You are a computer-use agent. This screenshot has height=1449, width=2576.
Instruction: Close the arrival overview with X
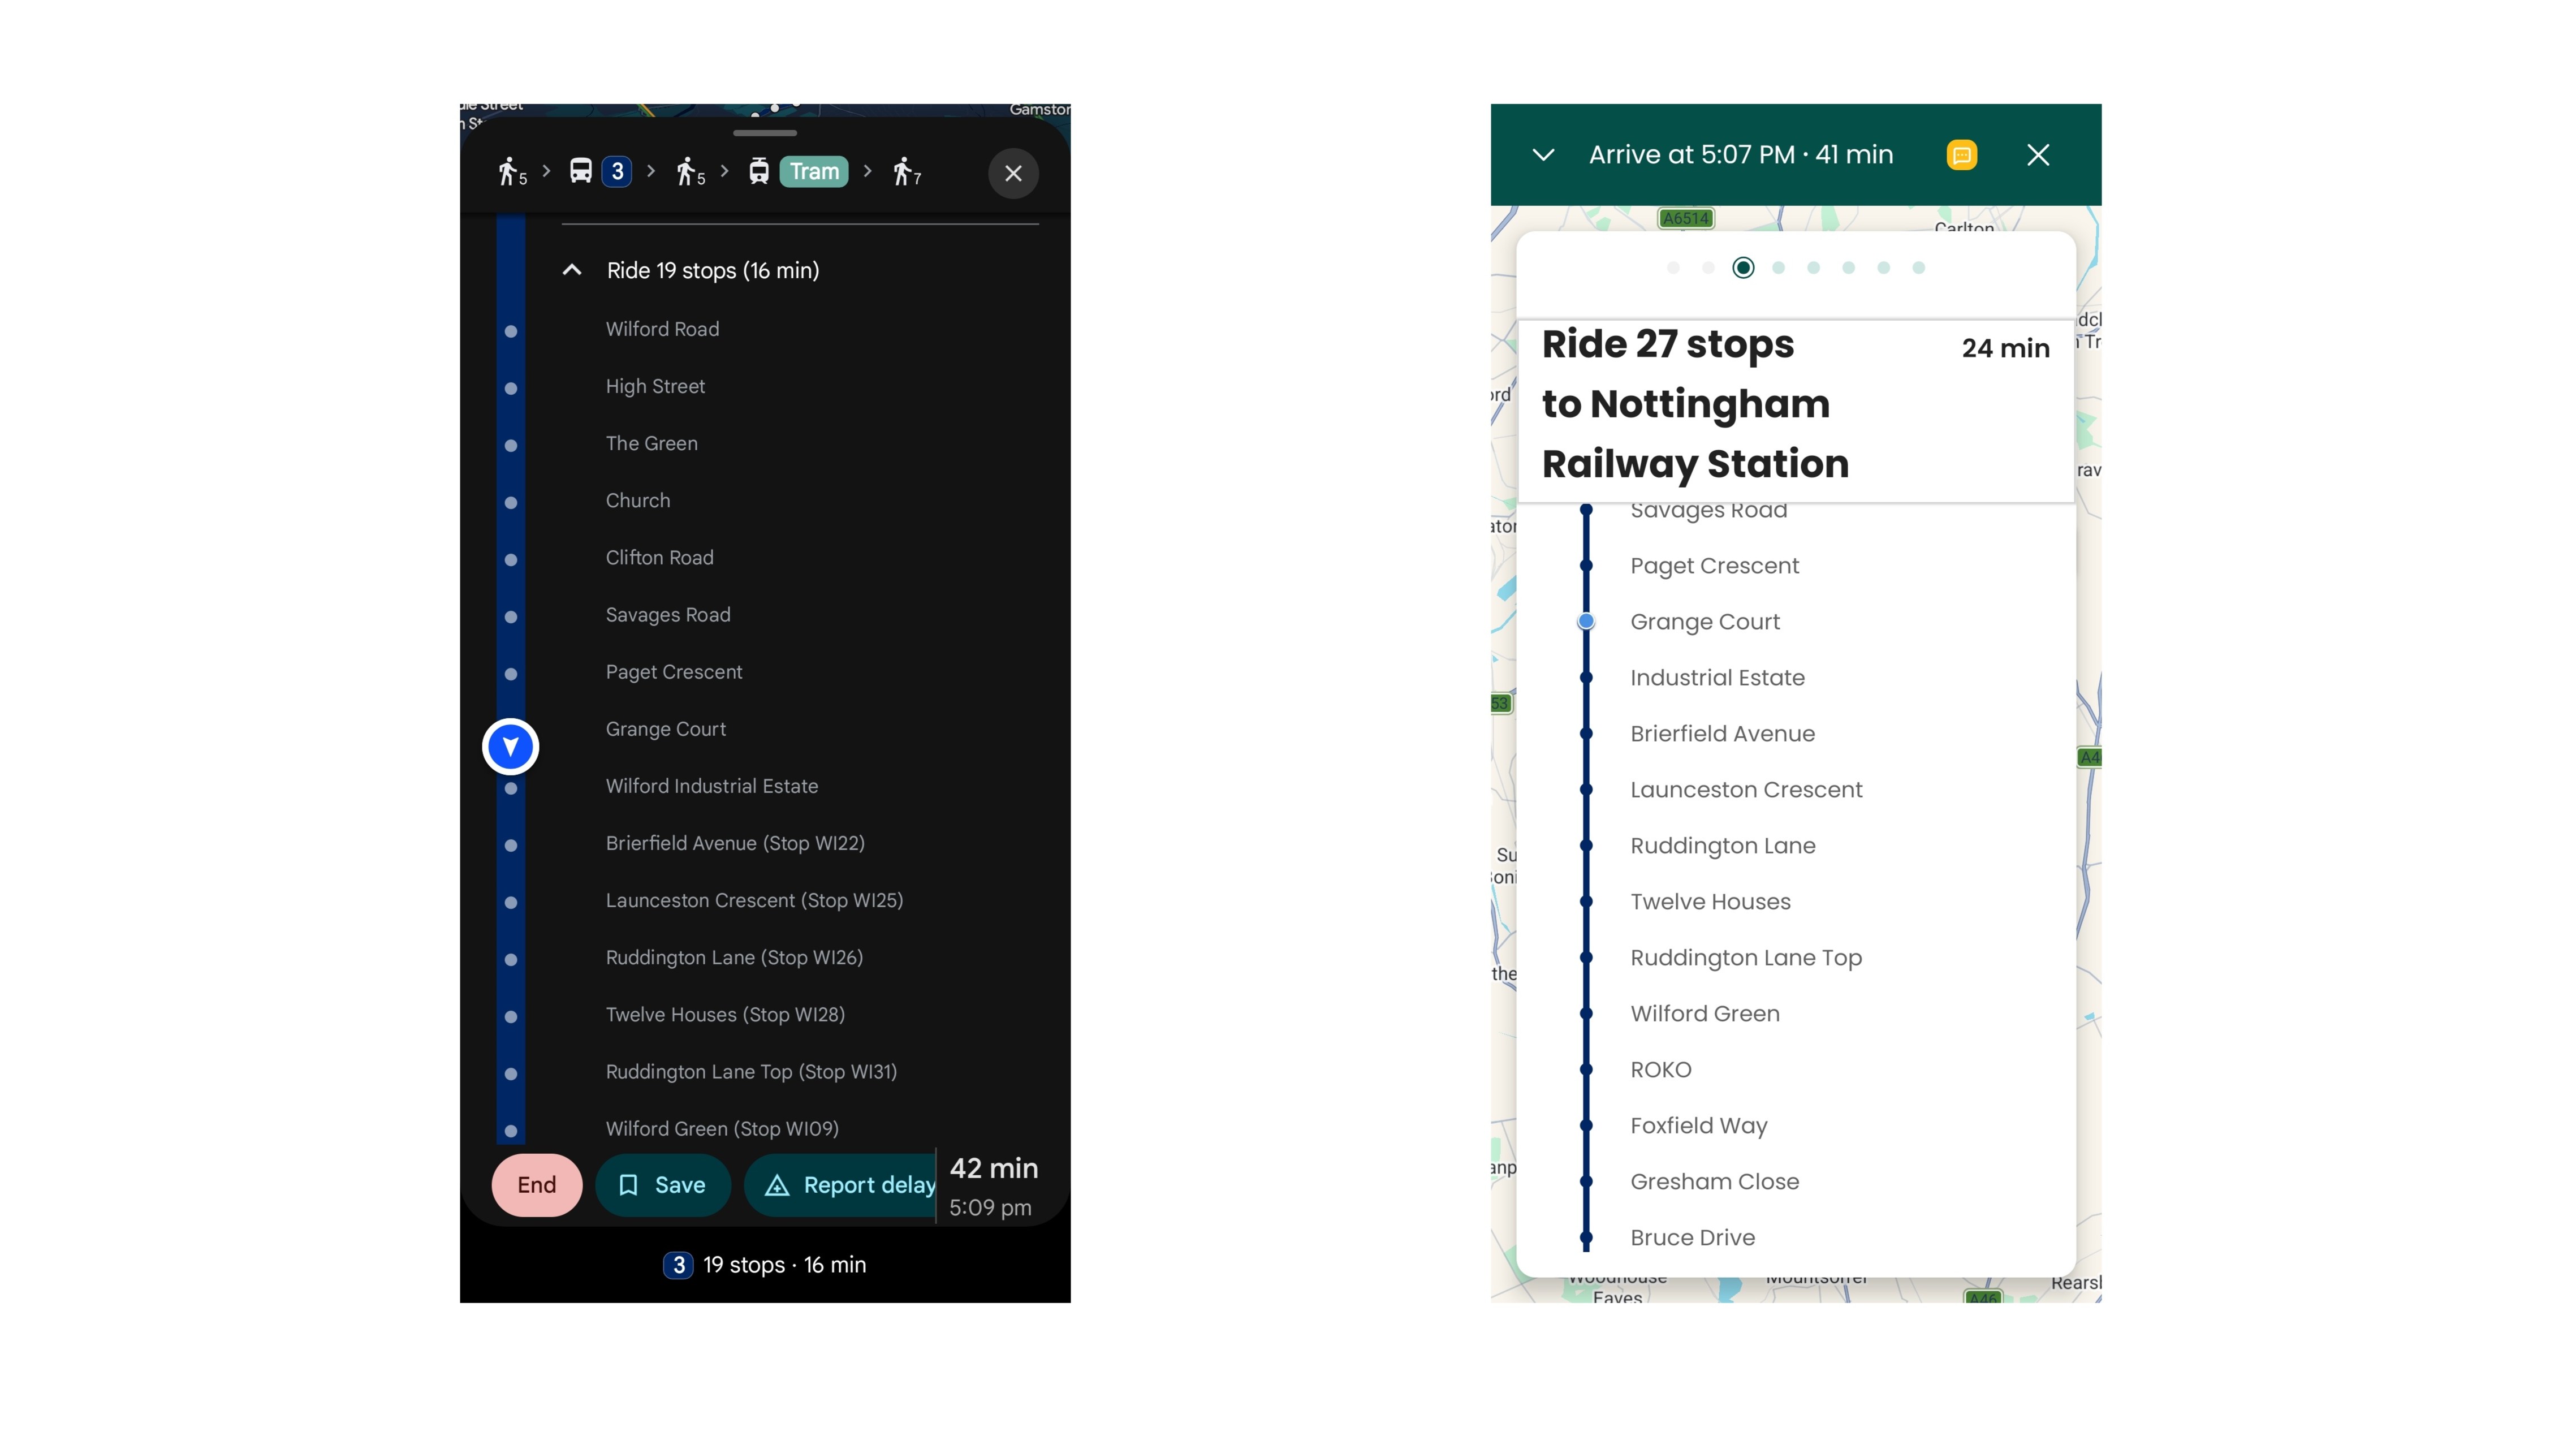pyautogui.click(x=2038, y=154)
